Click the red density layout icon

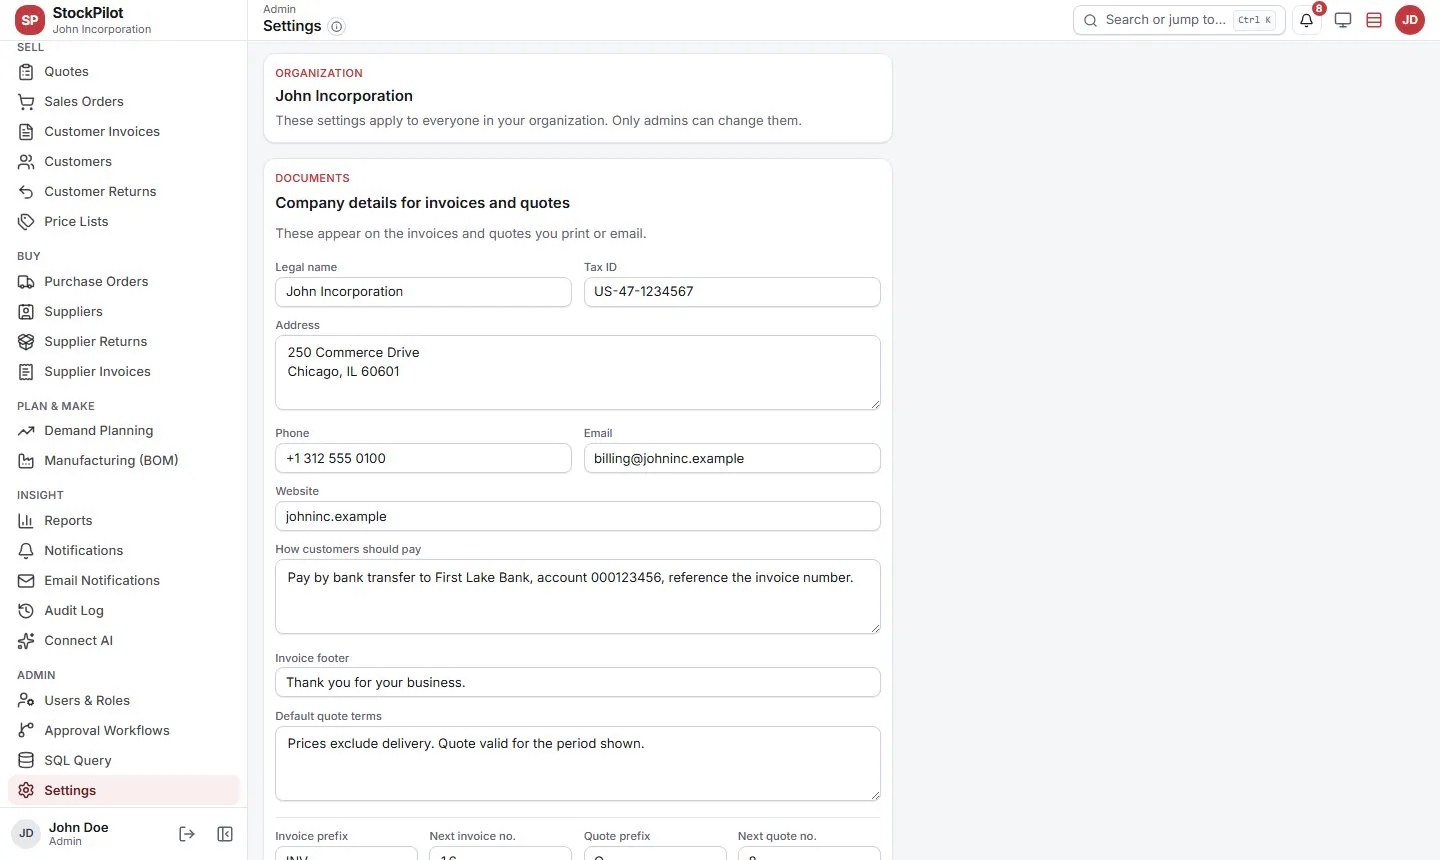[x=1374, y=20]
